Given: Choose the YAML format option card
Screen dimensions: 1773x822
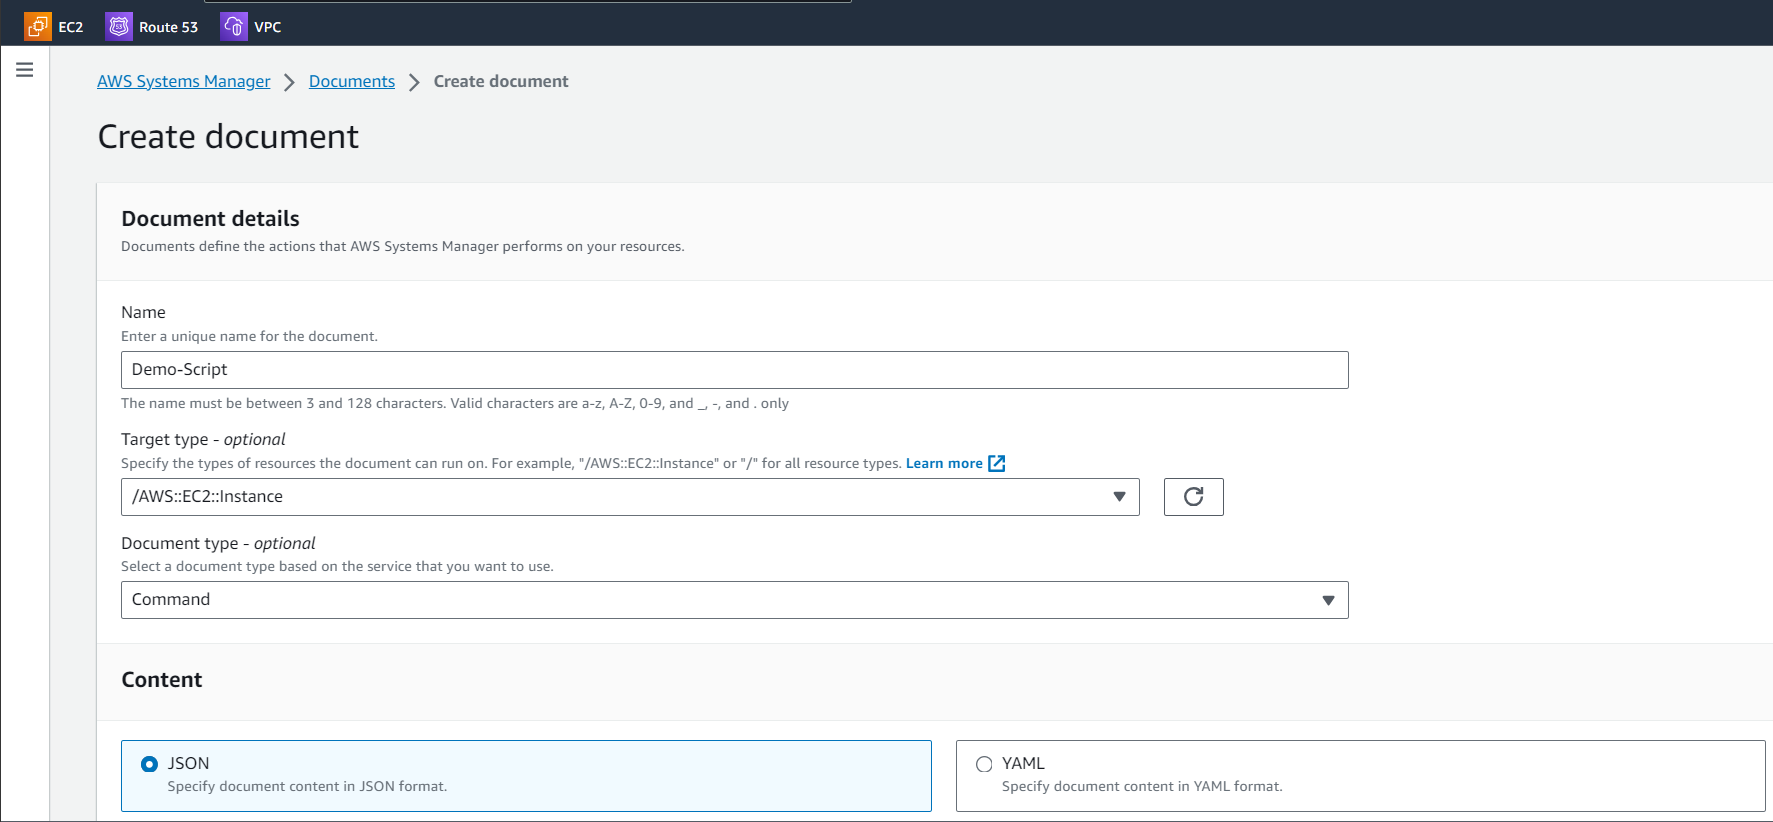Looking at the screenshot, I should (1360, 775).
